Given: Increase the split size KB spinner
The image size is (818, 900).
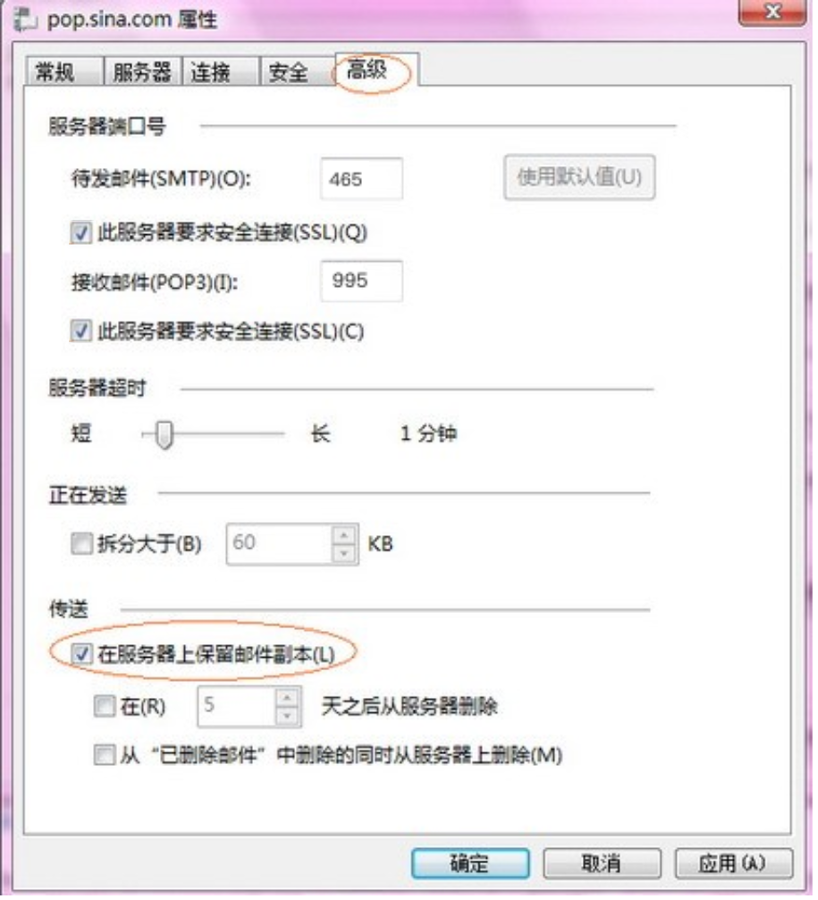Looking at the screenshot, I should click(344, 536).
